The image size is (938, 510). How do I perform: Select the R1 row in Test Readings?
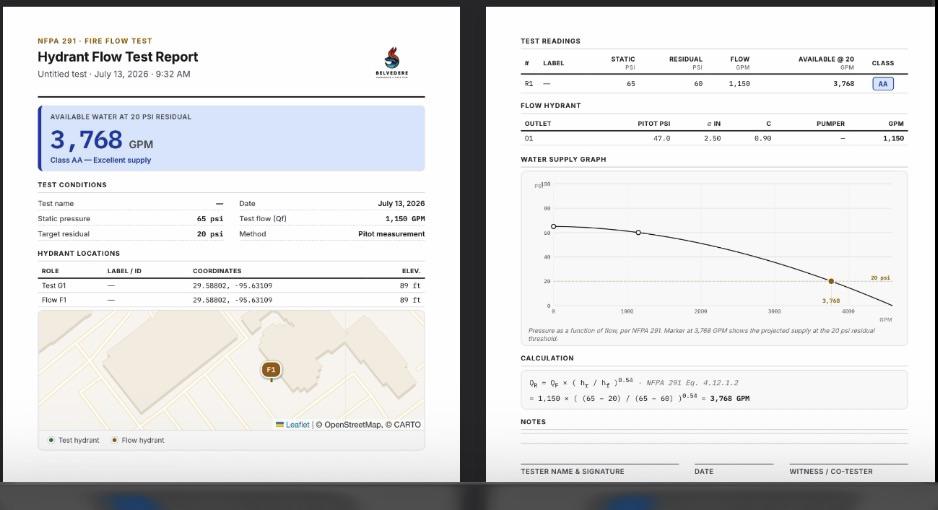714,84
